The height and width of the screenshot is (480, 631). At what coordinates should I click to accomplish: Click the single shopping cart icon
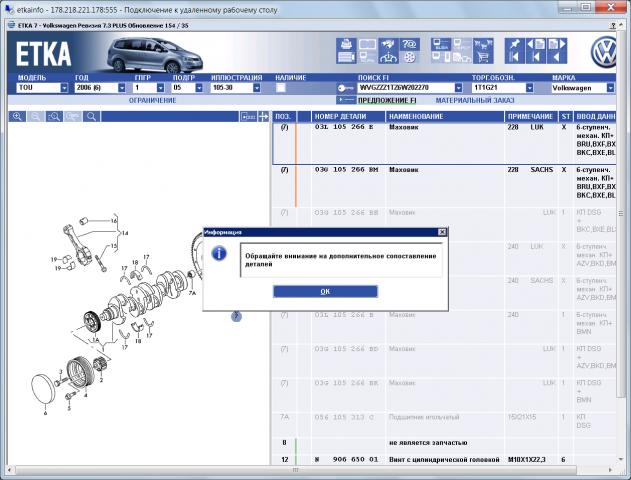click(x=483, y=57)
